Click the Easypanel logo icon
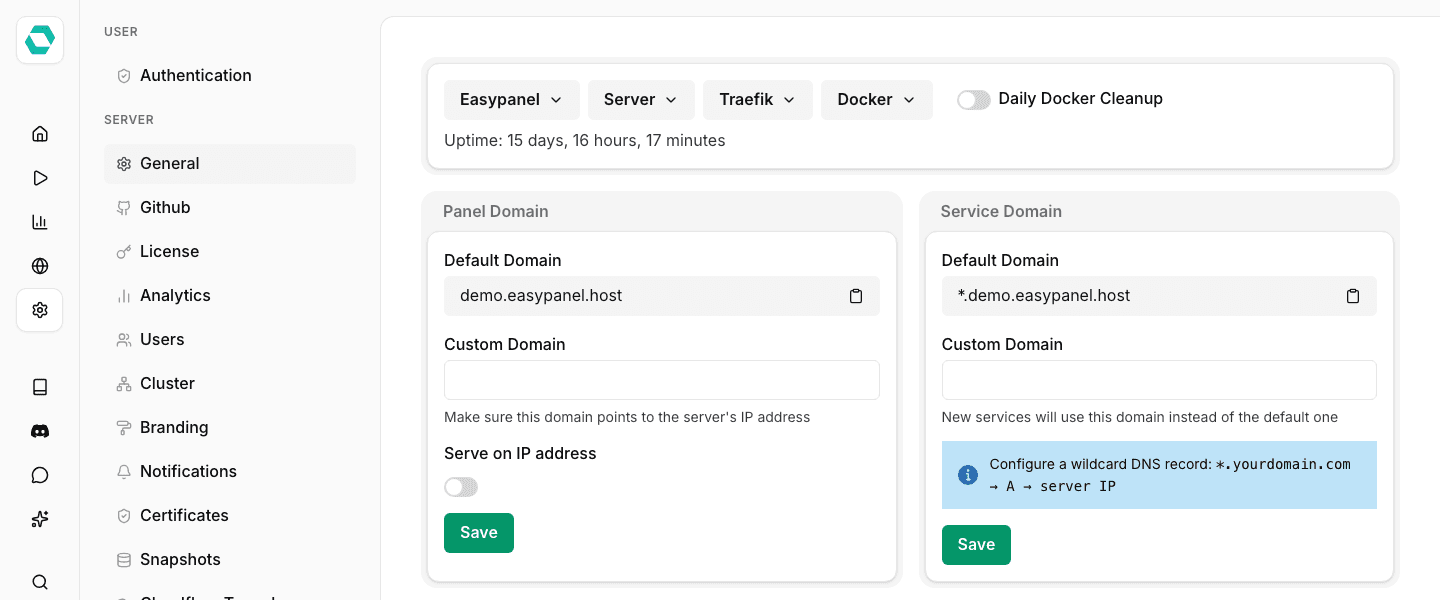 (x=40, y=40)
